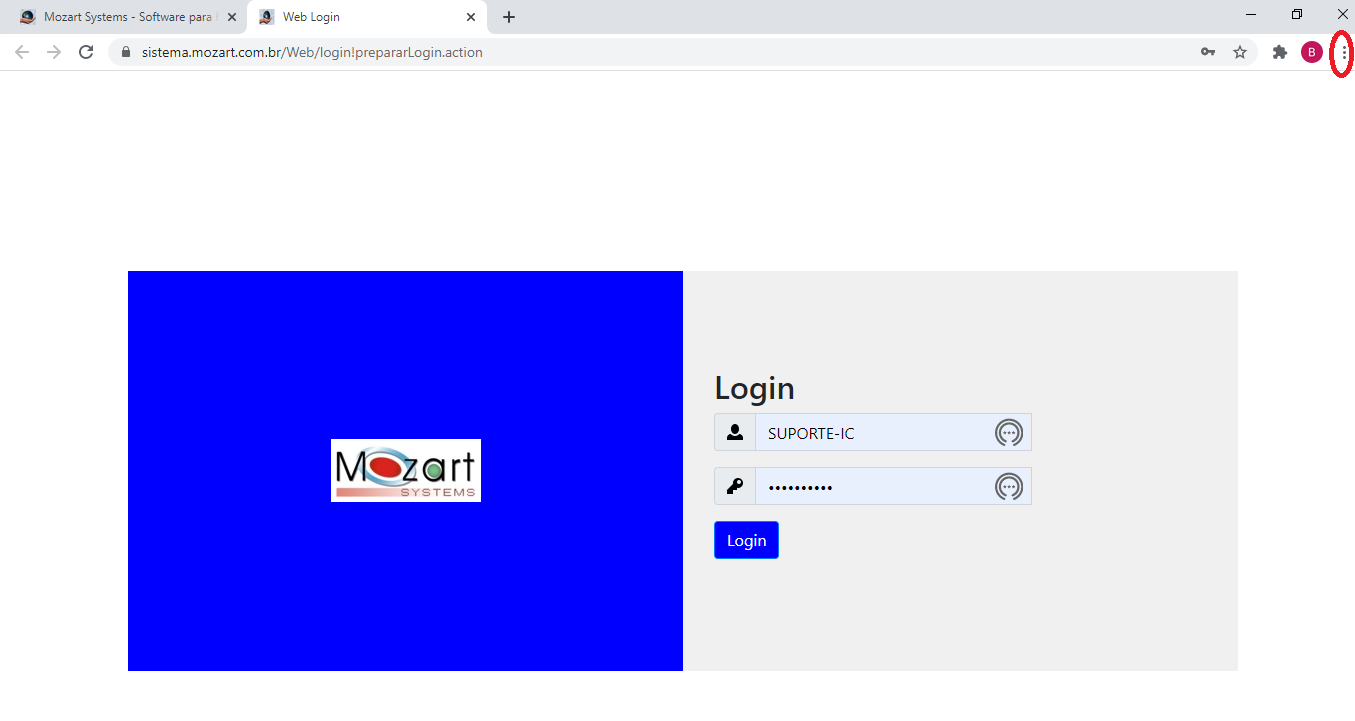Viewport: 1355px width, 721px height.
Task: Close the Mozart Systems tab
Action: (x=232, y=17)
